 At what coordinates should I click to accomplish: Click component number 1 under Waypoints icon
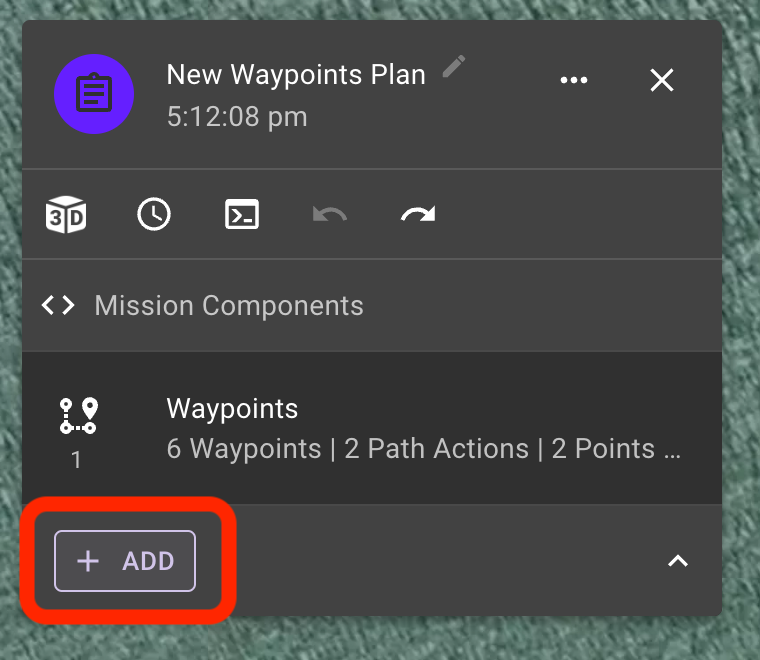[76, 459]
